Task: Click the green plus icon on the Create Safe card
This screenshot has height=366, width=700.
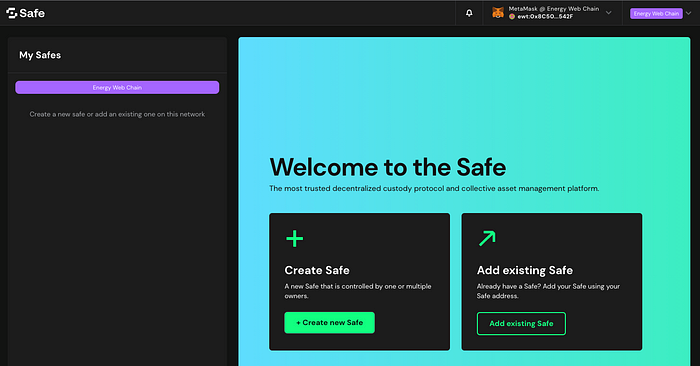Action: click(x=295, y=238)
